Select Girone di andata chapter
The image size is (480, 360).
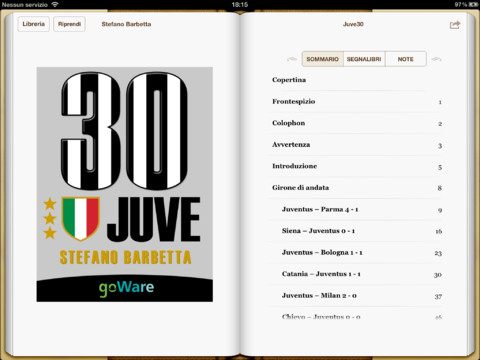pos(355,188)
